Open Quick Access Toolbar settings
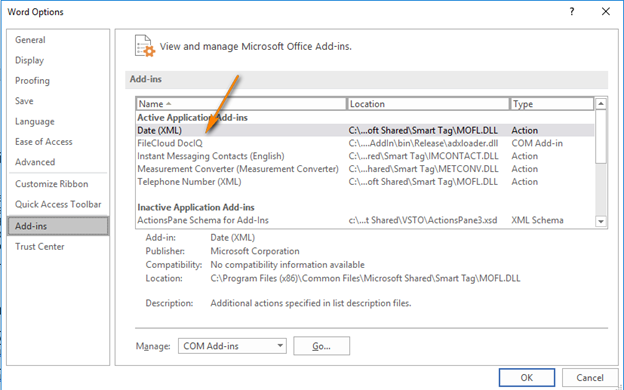 pos(58,204)
